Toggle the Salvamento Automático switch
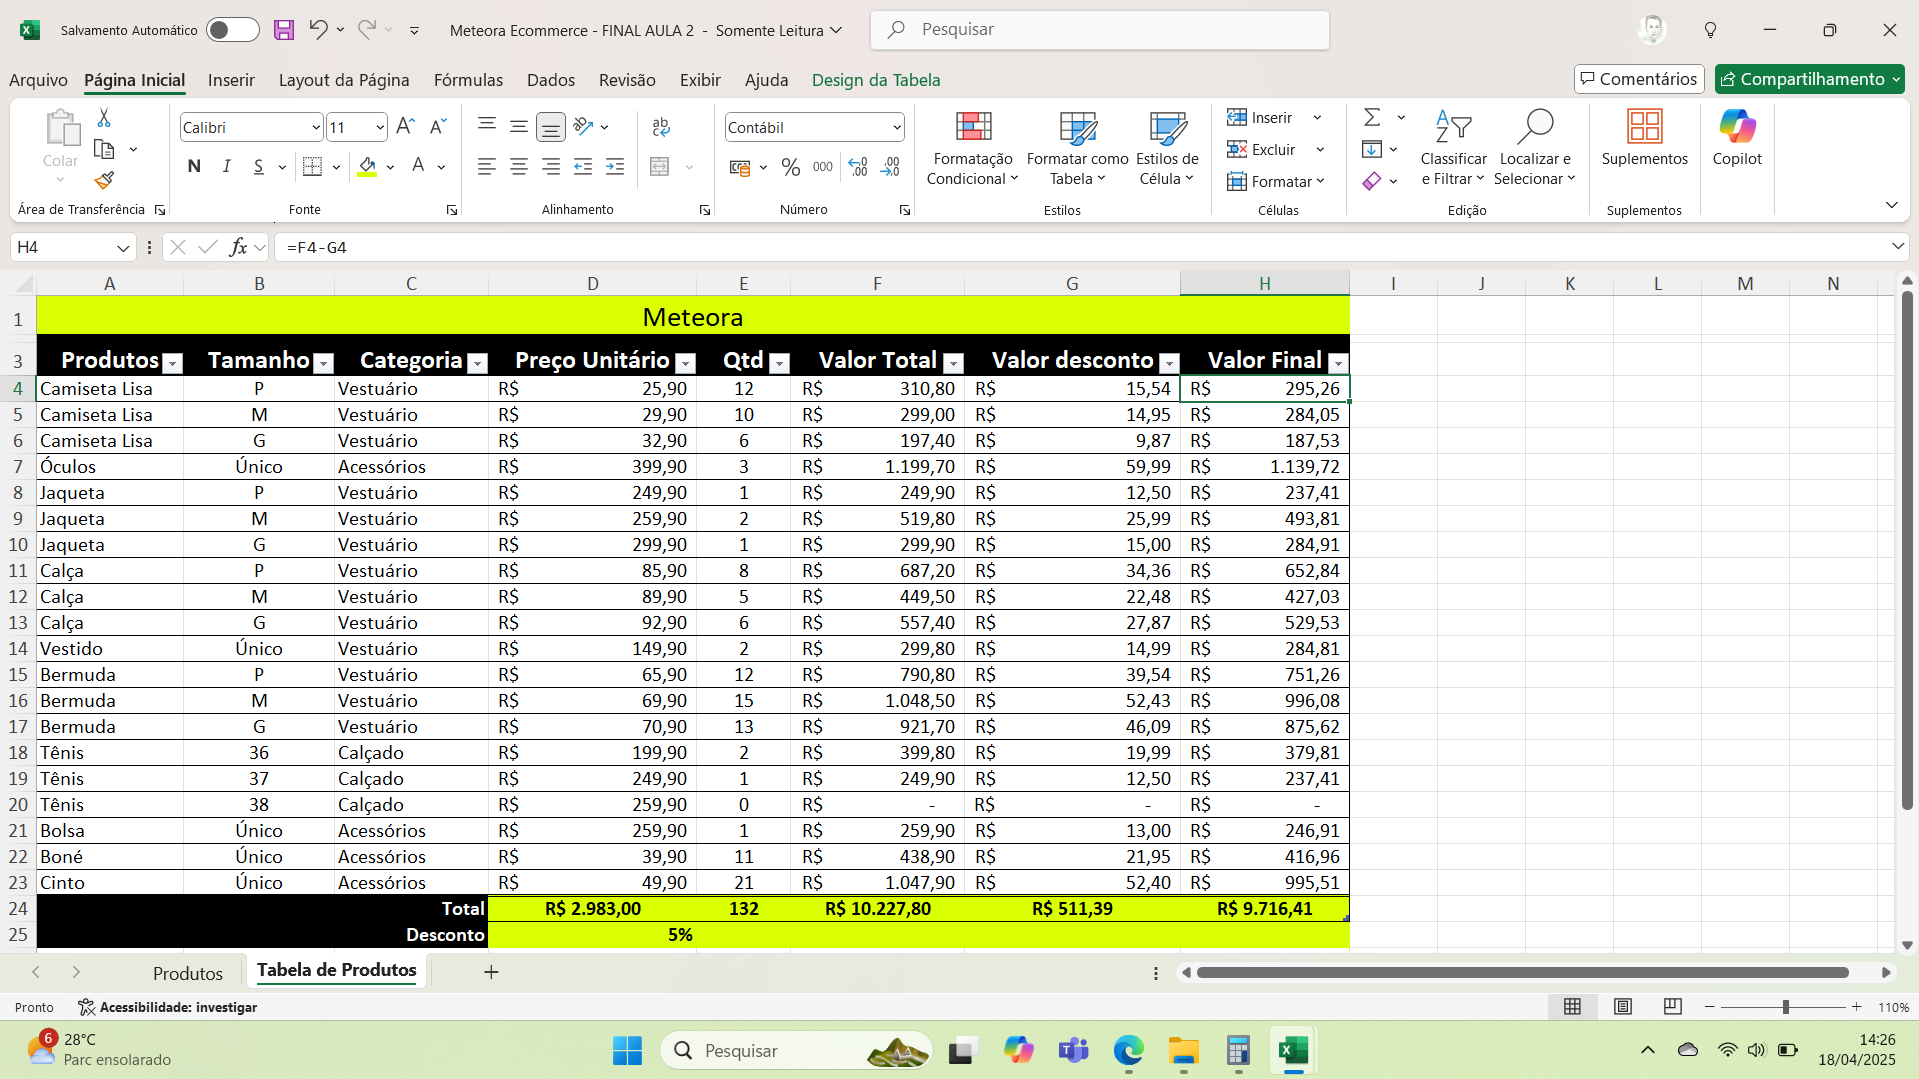Image resolution: width=1919 pixels, height=1079 pixels. point(232,30)
